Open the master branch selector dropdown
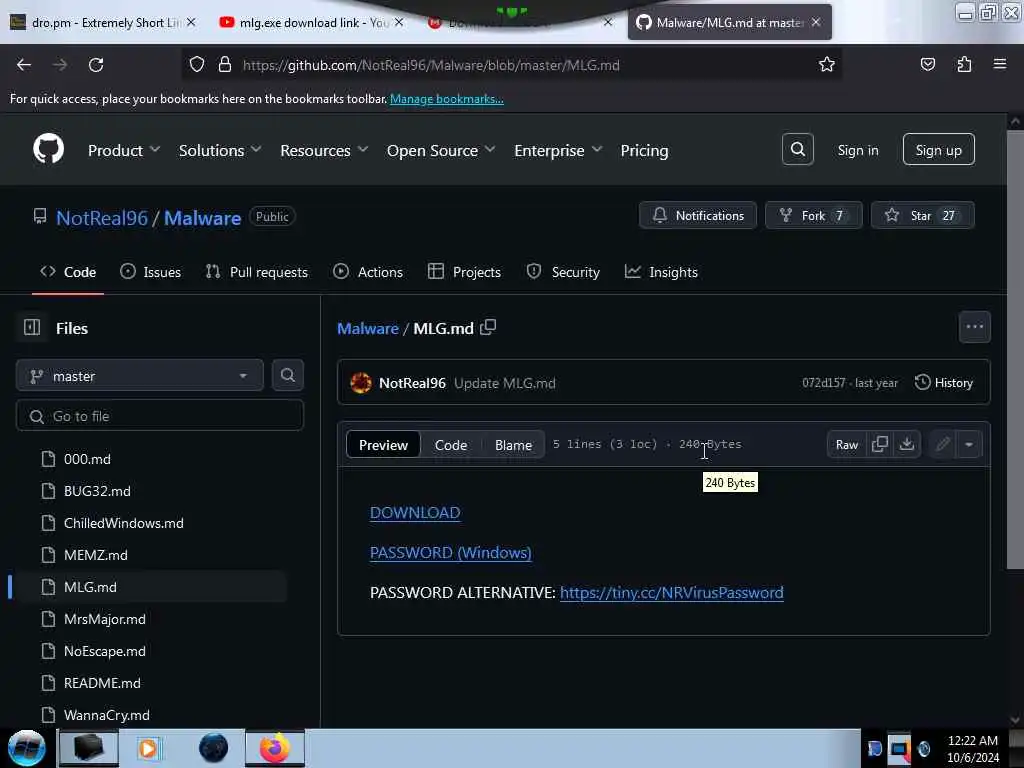This screenshot has height=768, width=1024. pos(139,376)
